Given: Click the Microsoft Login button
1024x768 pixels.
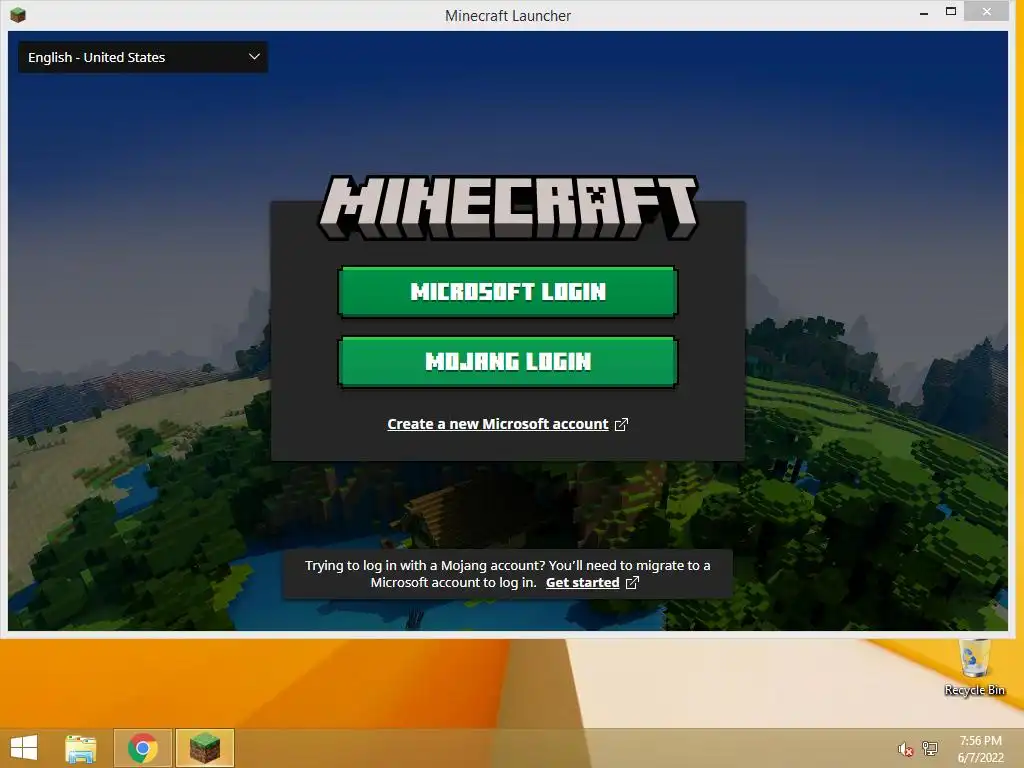Looking at the screenshot, I should click(x=507, y=291).
